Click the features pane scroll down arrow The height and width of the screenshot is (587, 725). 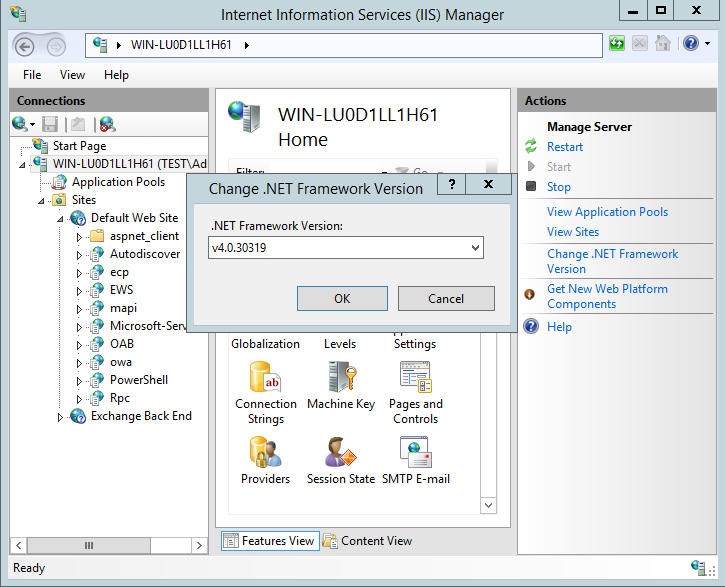click(x=489, y=505)
